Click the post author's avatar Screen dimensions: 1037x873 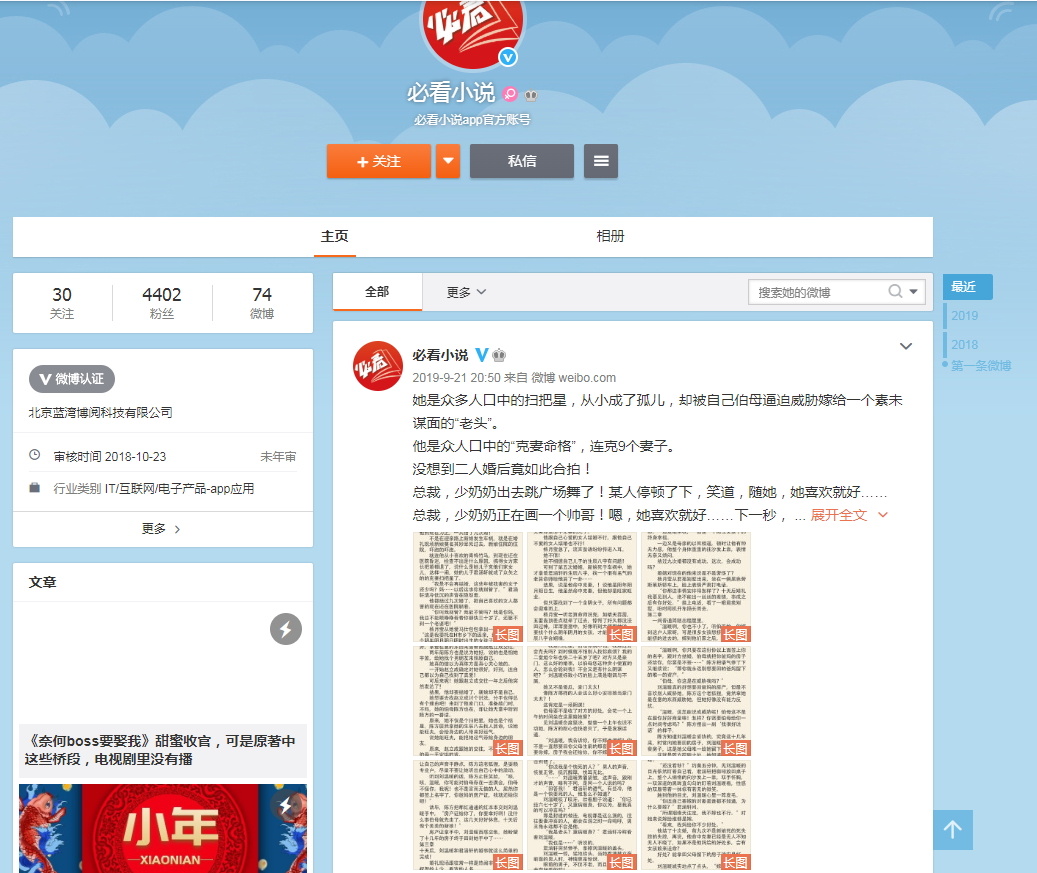tap(378, 366)
